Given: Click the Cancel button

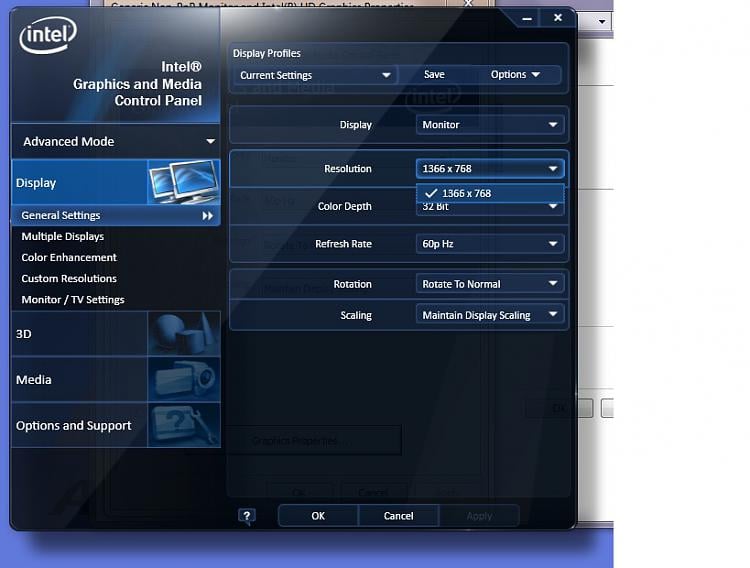Looking at the screenshot, I should [398, 516].
